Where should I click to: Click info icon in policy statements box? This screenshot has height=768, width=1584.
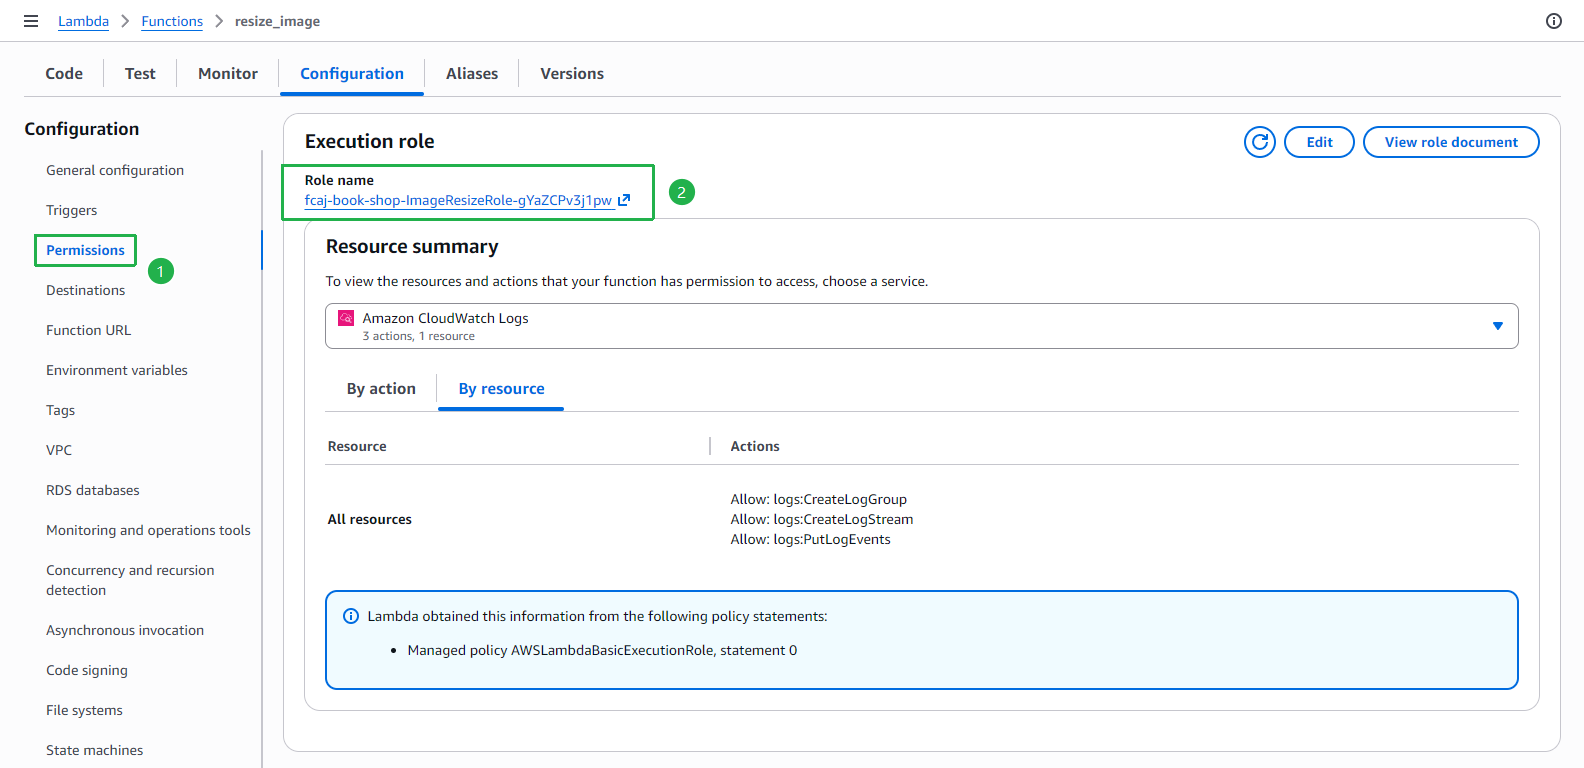(351, 616)
